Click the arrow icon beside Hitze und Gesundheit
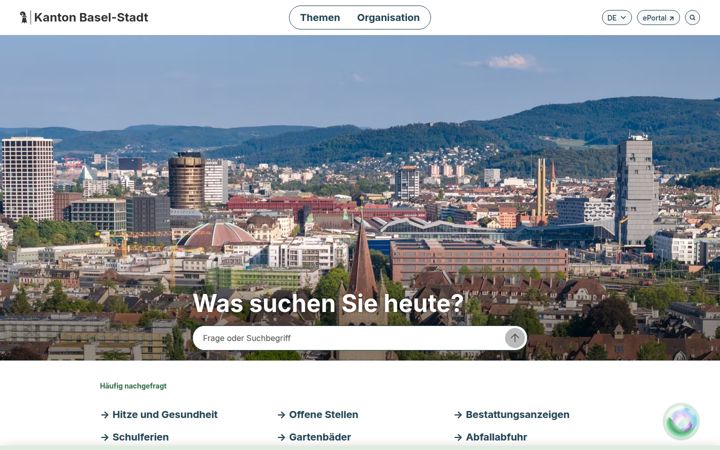720x450 pixels. 105,415
